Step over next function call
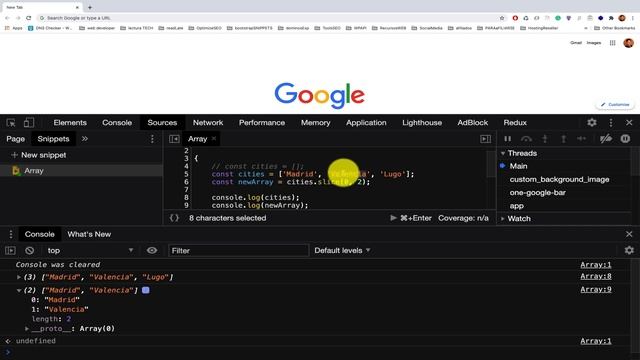This screenshot has width=640, height=360. [526, 139]
